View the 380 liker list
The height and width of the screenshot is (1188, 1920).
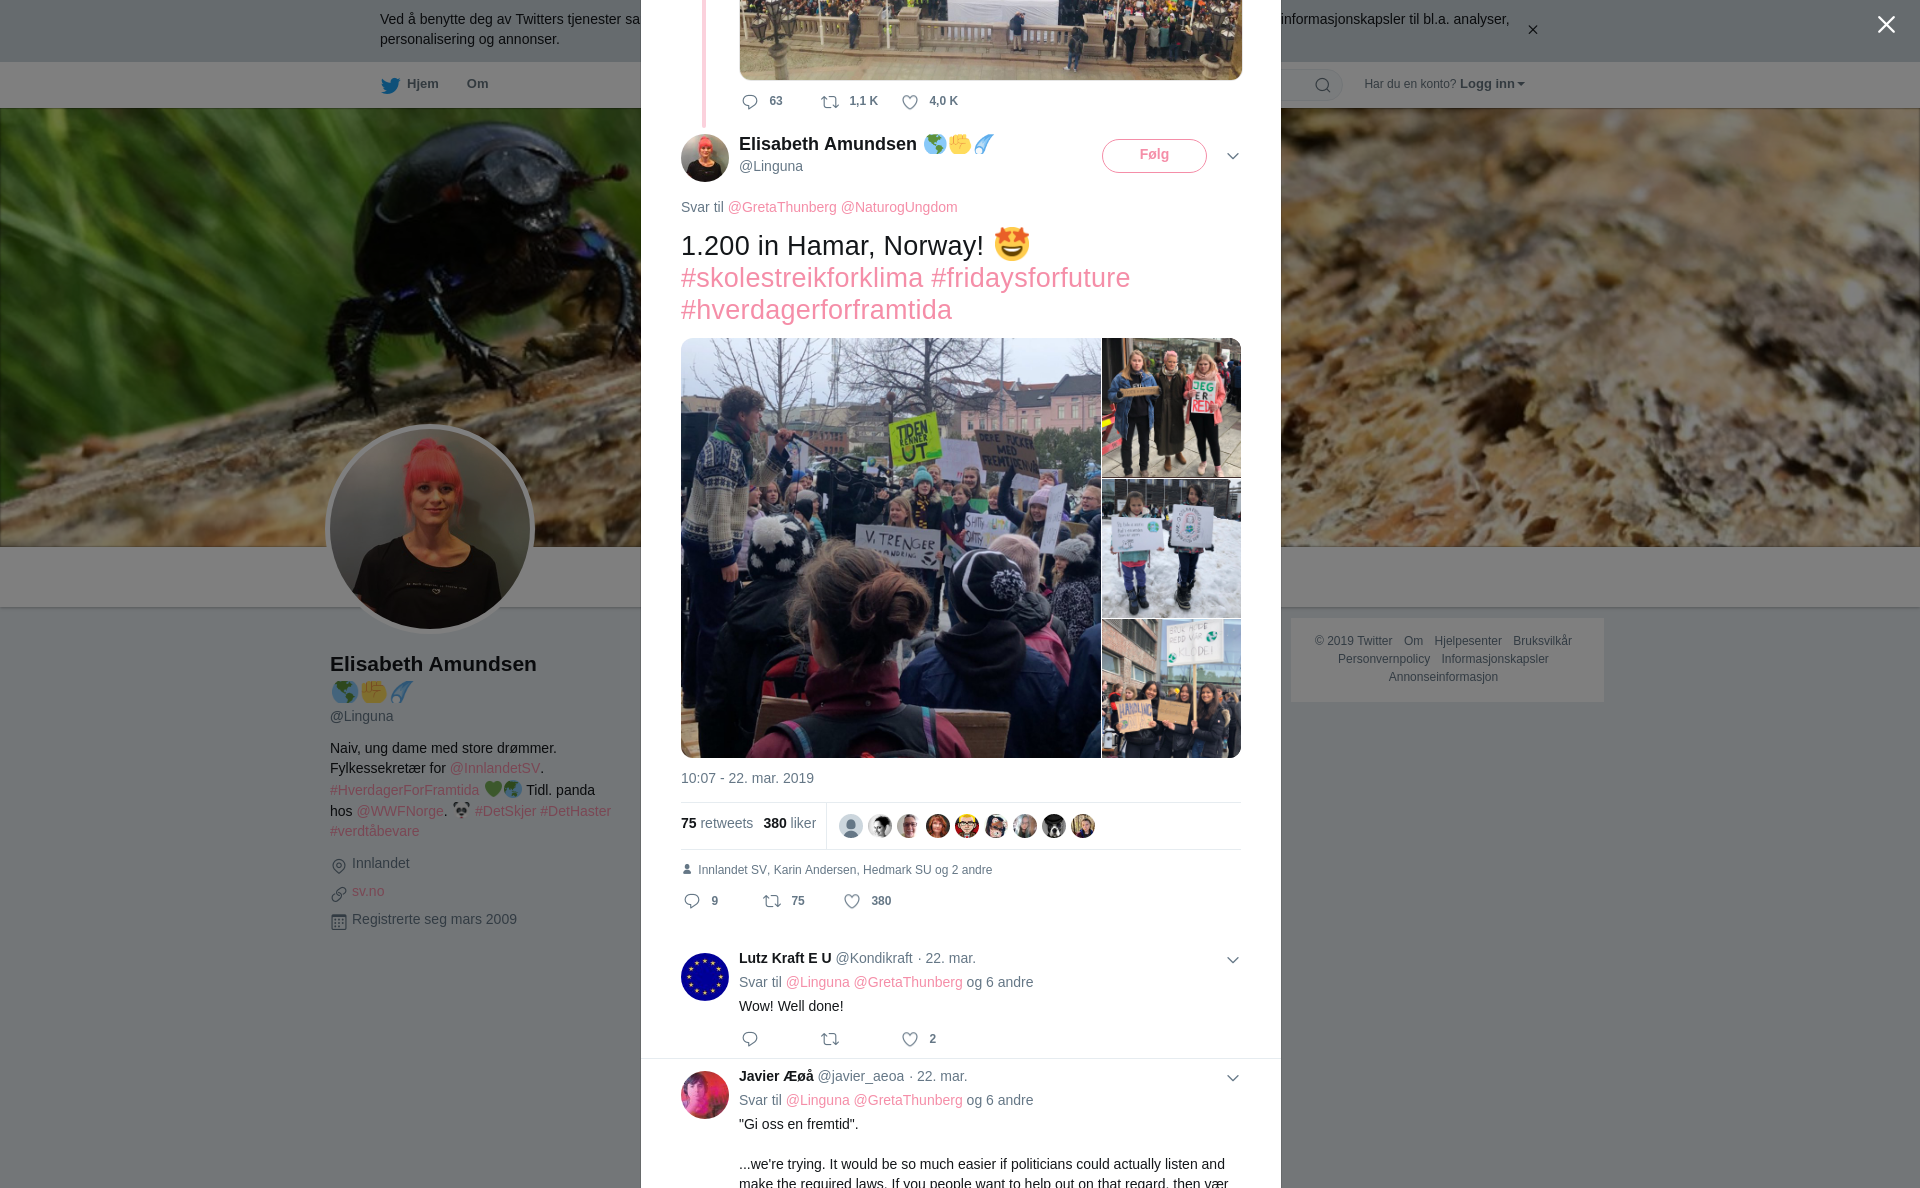click(789, 823)
